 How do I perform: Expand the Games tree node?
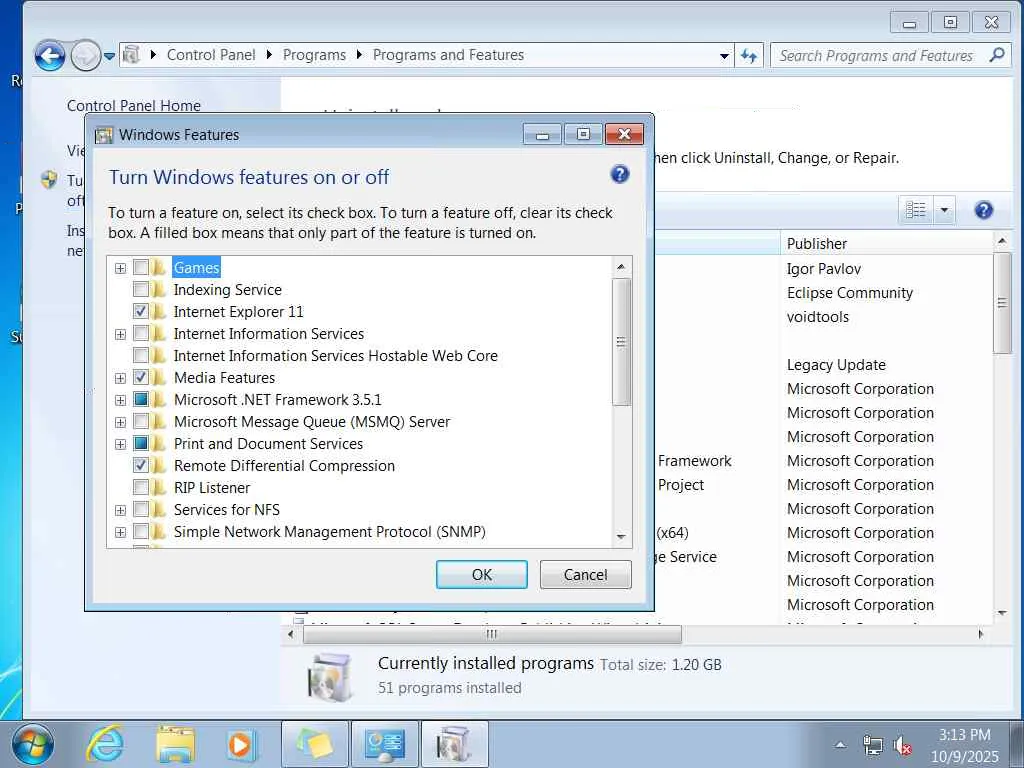tap(120, 268)
